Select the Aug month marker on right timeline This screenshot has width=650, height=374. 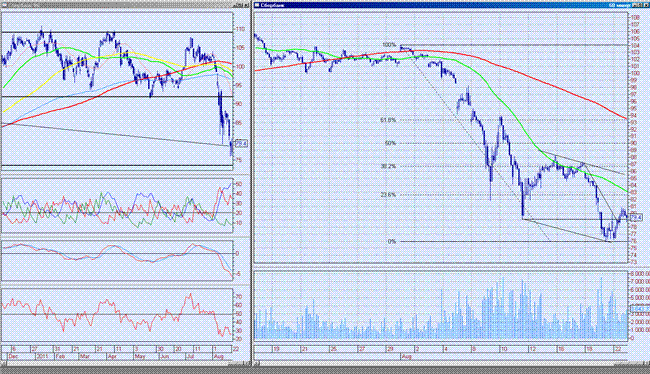(406, 357)
